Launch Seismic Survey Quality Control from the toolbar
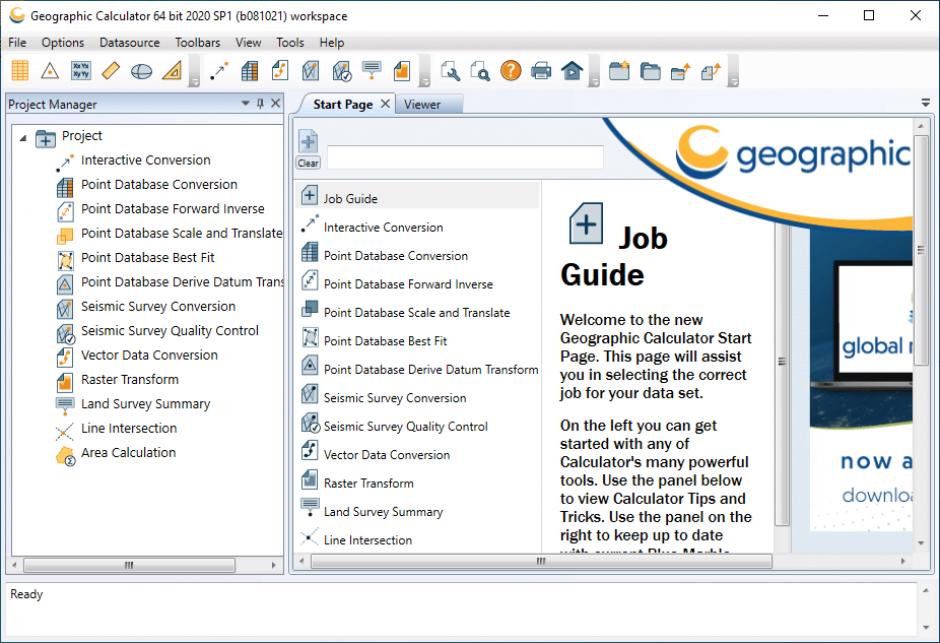Screen dimensions: 940x643 pyautogui.click(x=342, y=71)
